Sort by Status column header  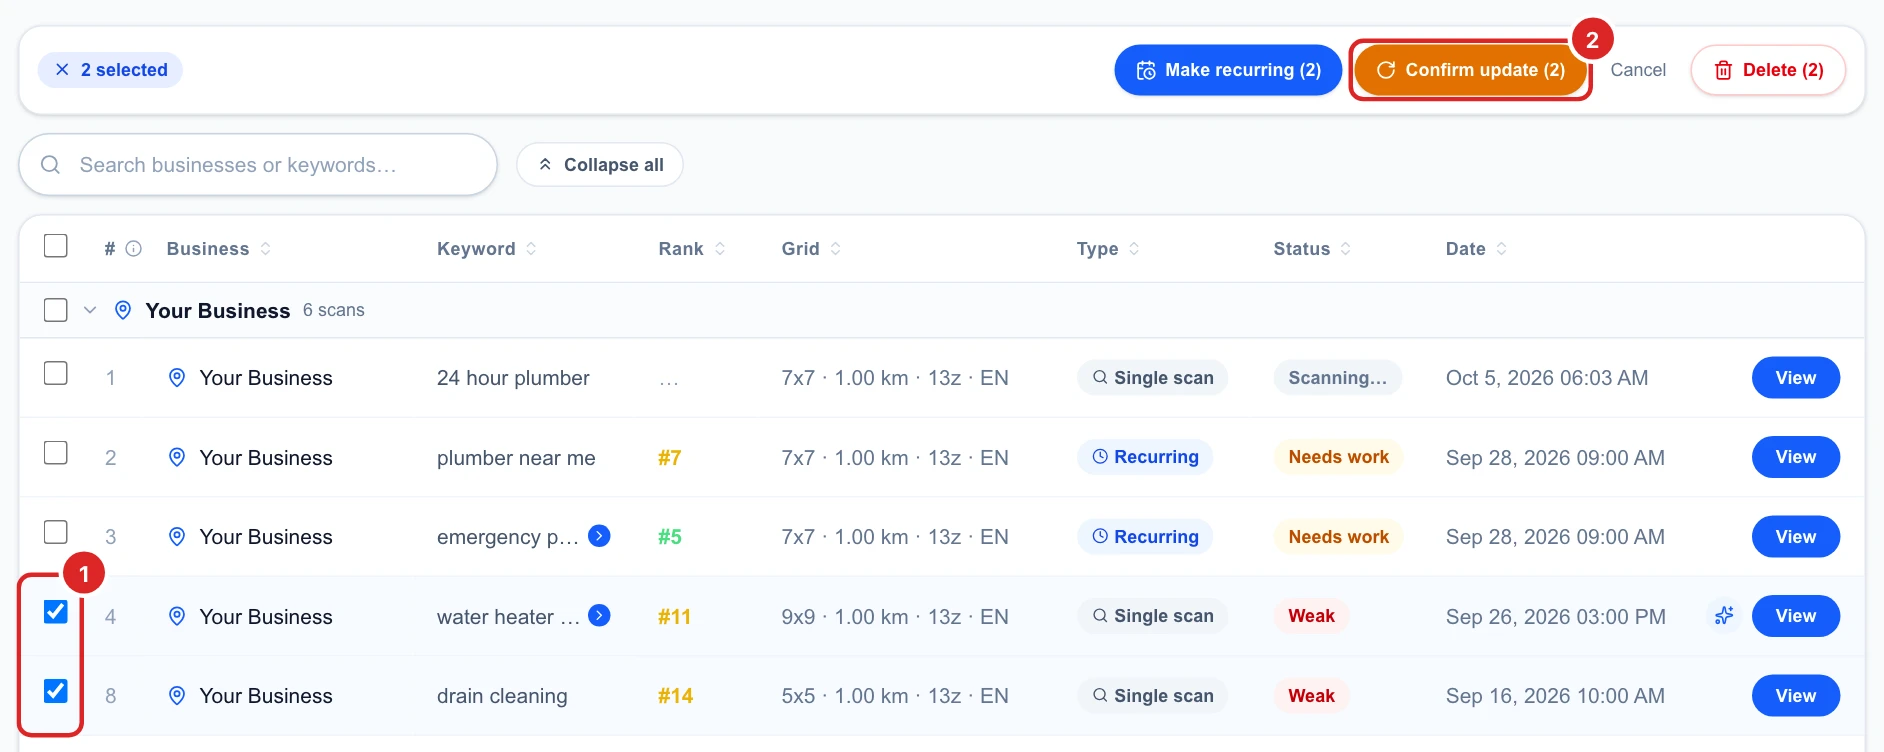coord(1312,249)
